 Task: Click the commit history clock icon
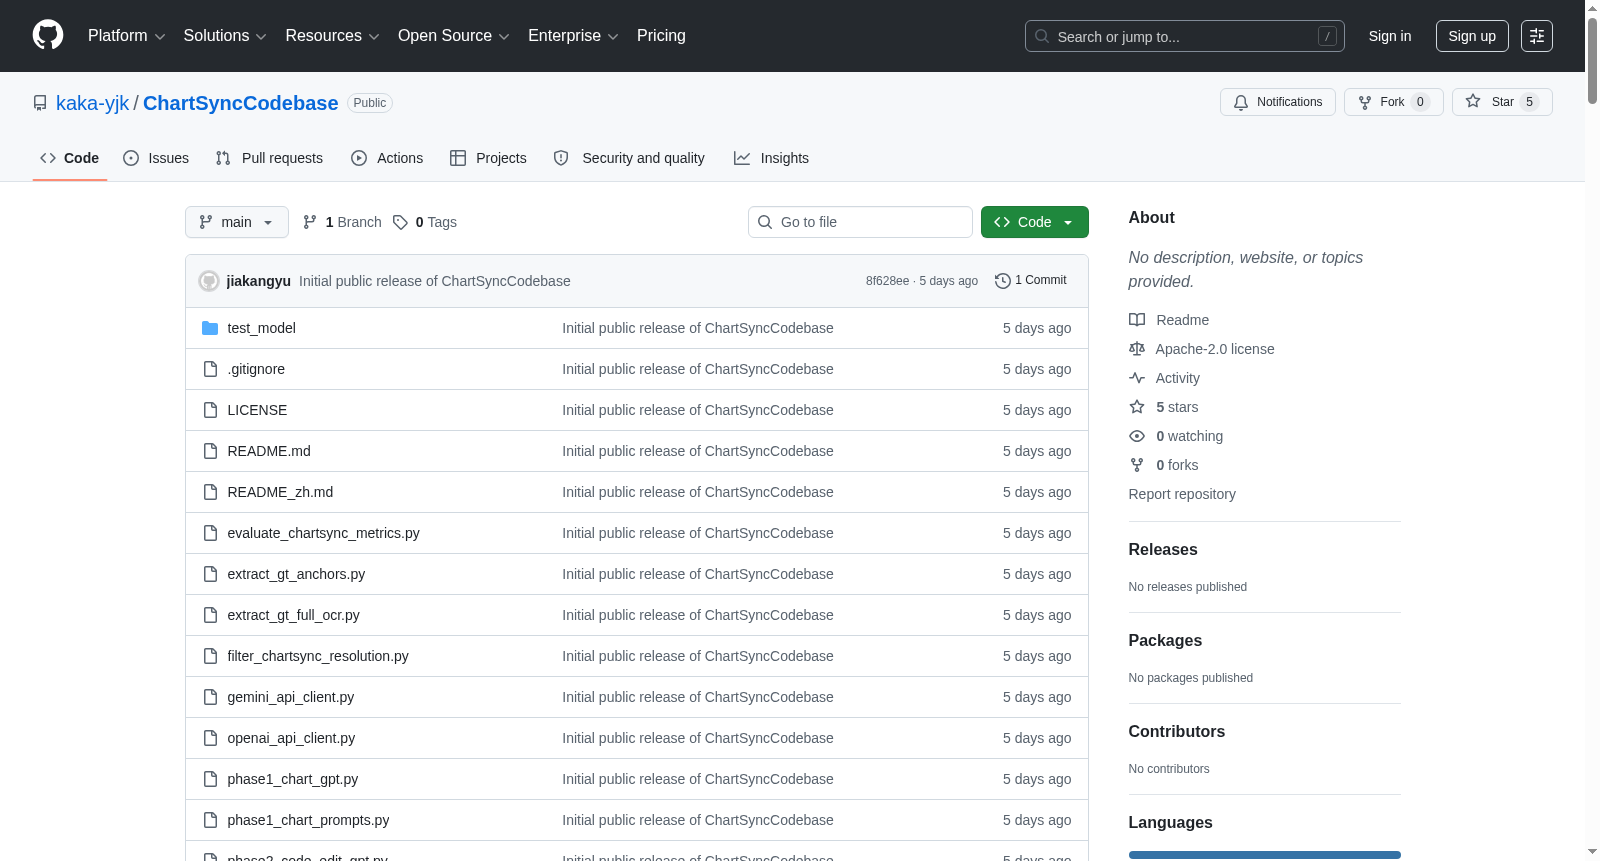point(1003,281)
